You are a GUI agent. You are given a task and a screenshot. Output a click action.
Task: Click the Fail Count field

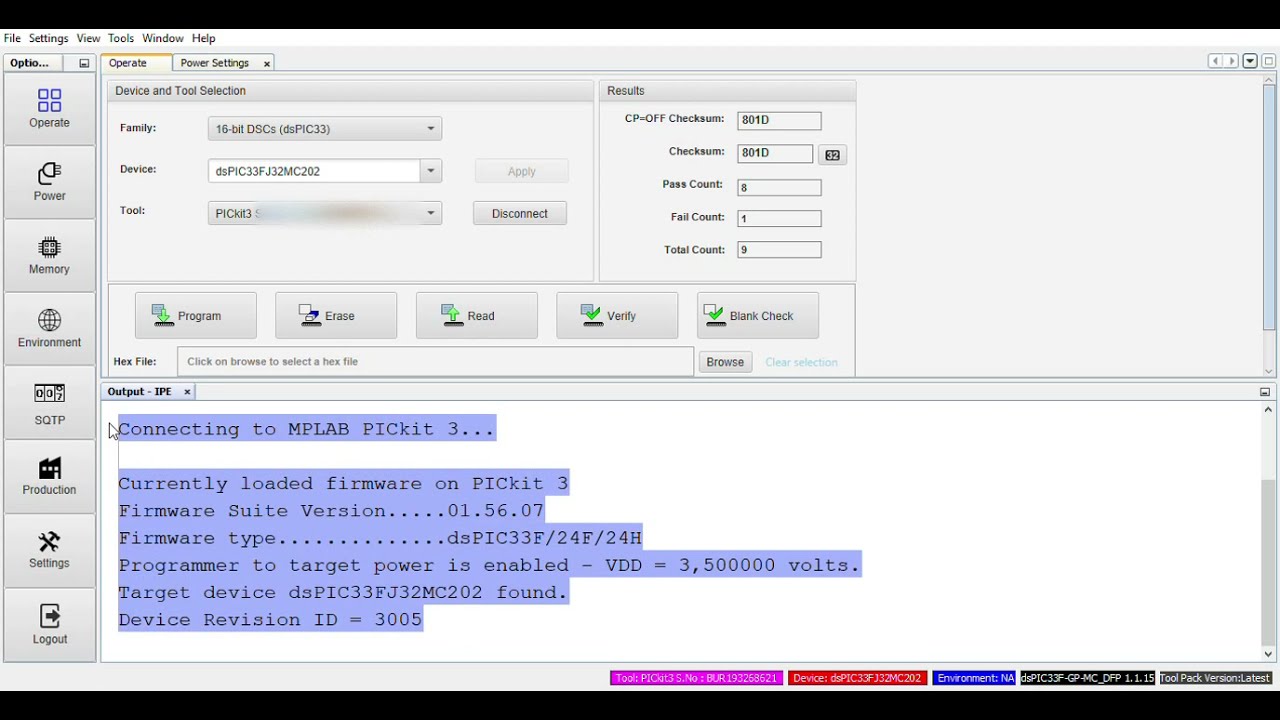[779, 218]
